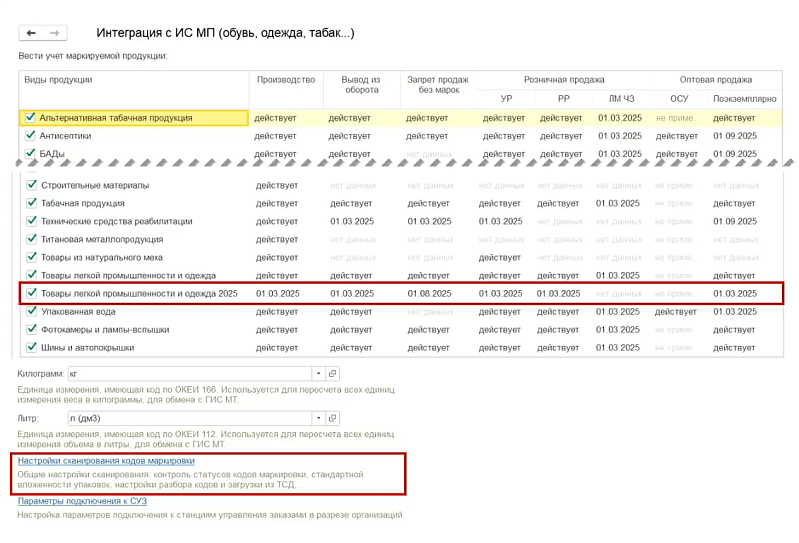
Task: Click the Килограмм input field
Action: coord(190,373)
